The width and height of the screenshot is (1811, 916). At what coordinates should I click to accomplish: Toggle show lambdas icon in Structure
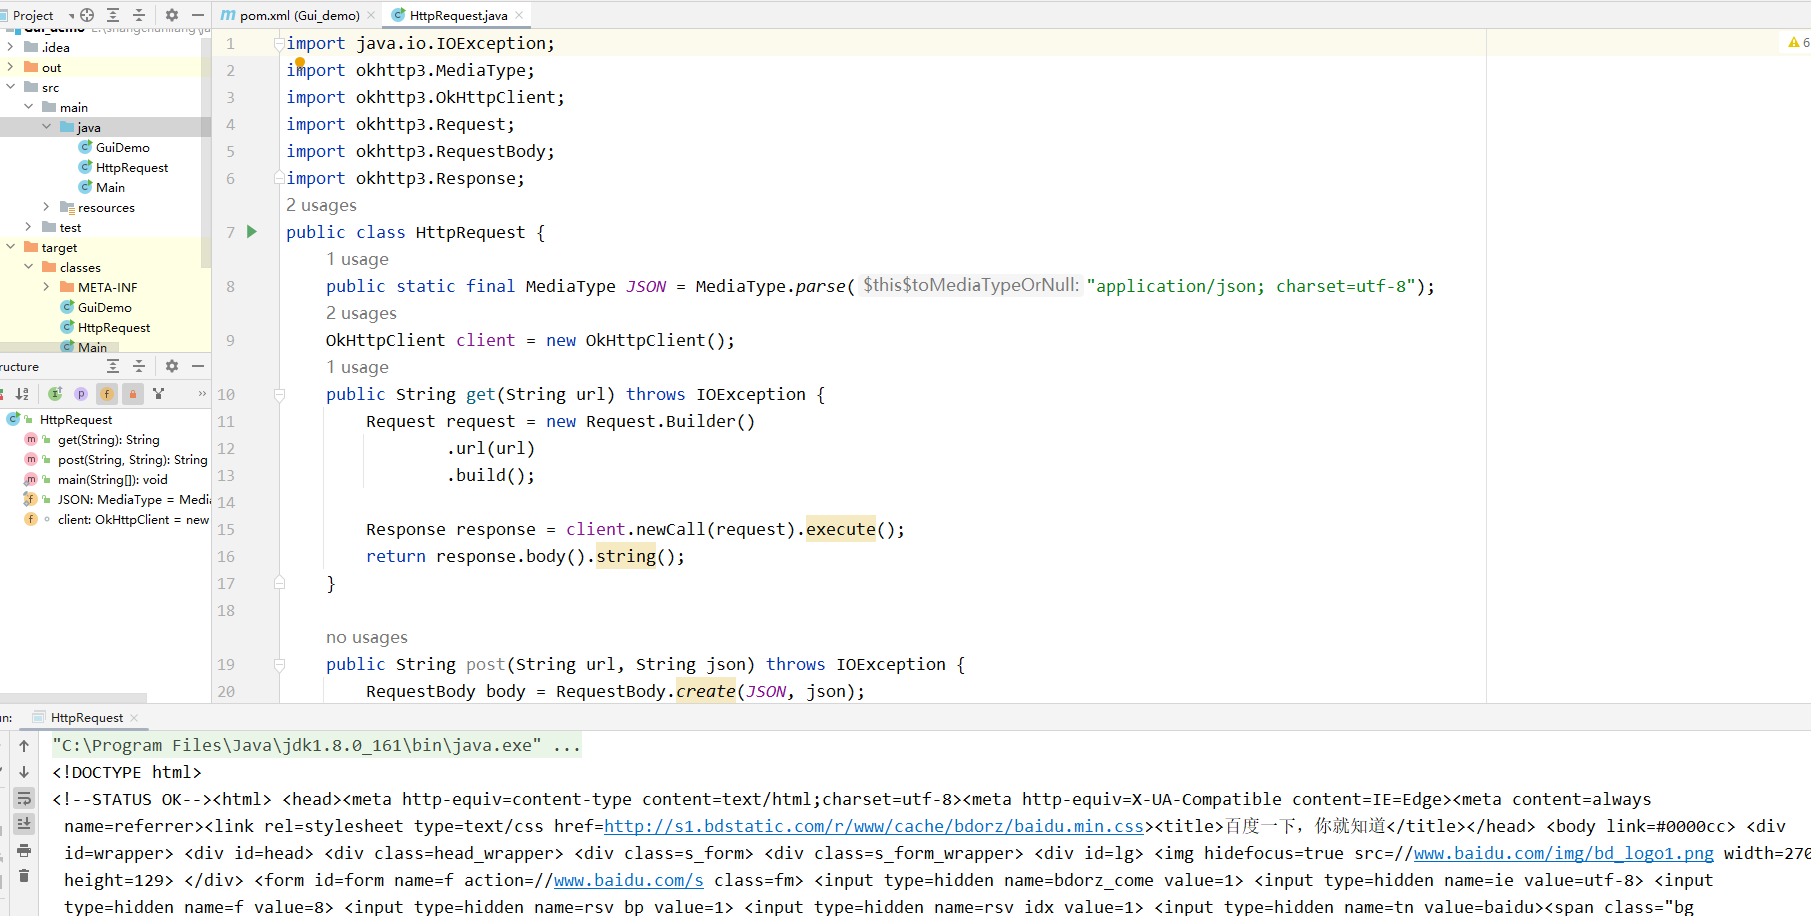click(x=158, y=394)
